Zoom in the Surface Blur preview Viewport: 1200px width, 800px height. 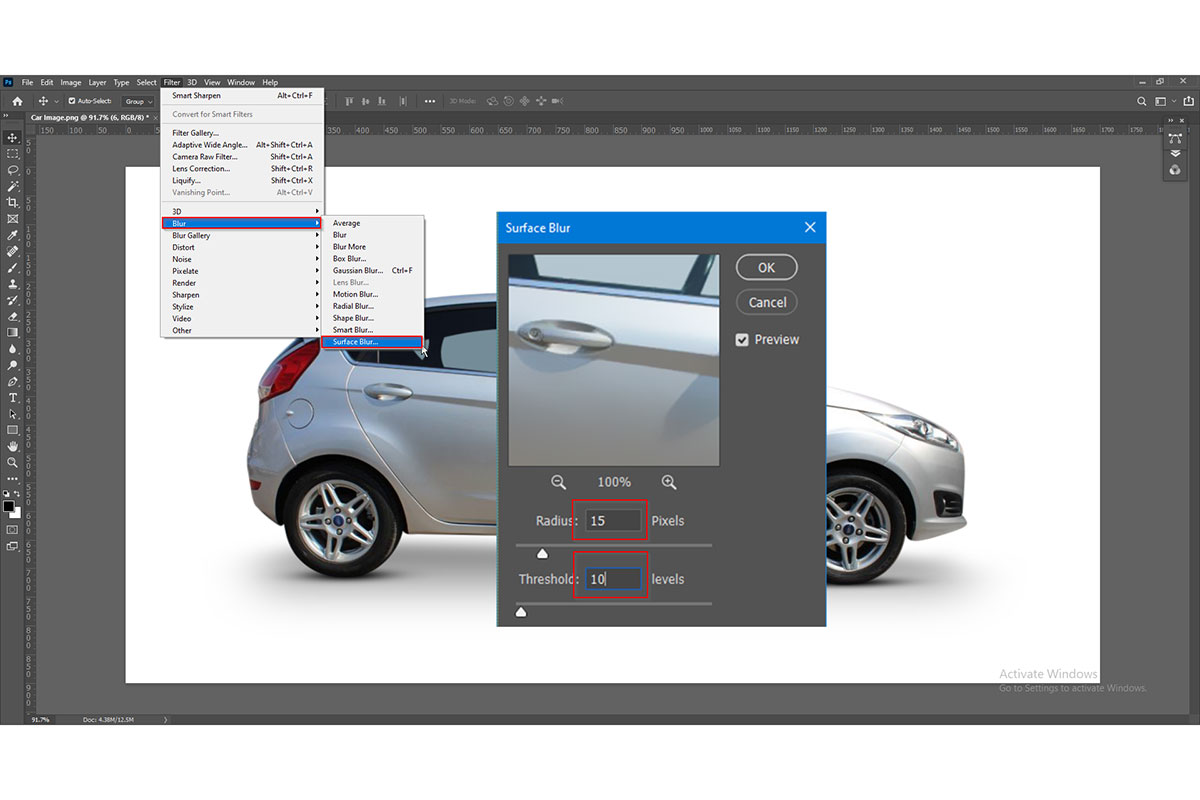[x=669, y=482]
